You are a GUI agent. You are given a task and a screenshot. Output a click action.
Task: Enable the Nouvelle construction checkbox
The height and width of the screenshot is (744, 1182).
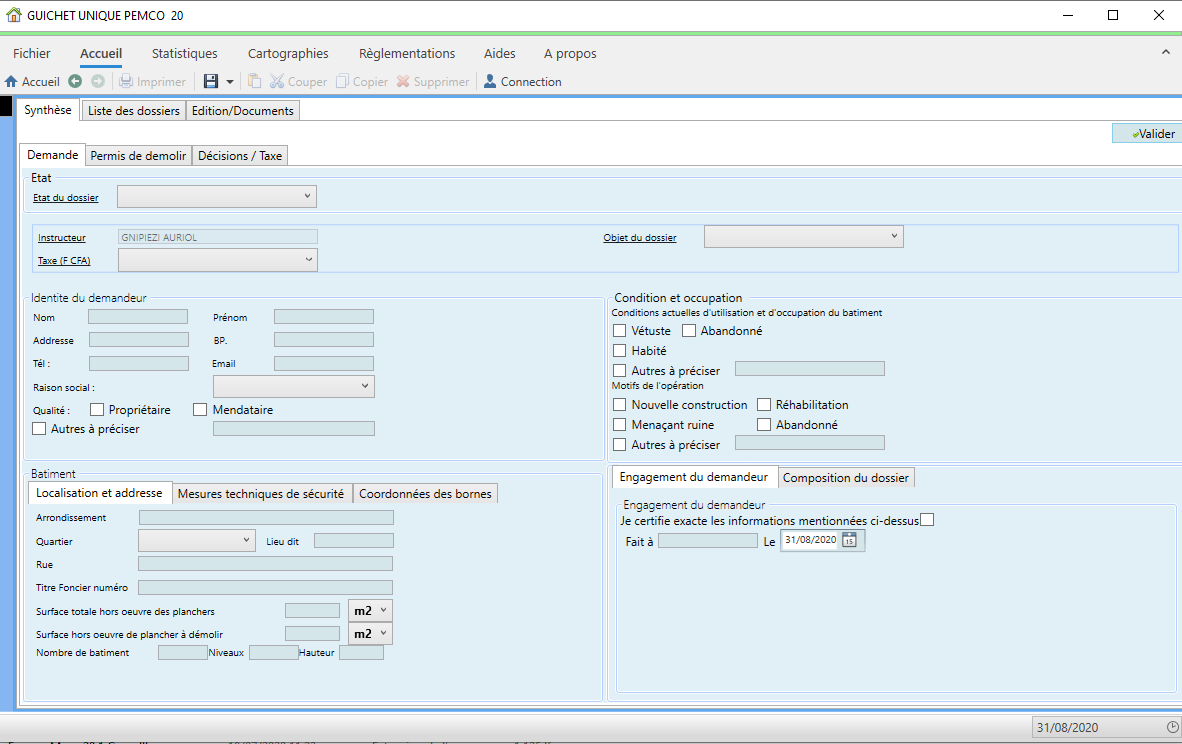point(620,405)
